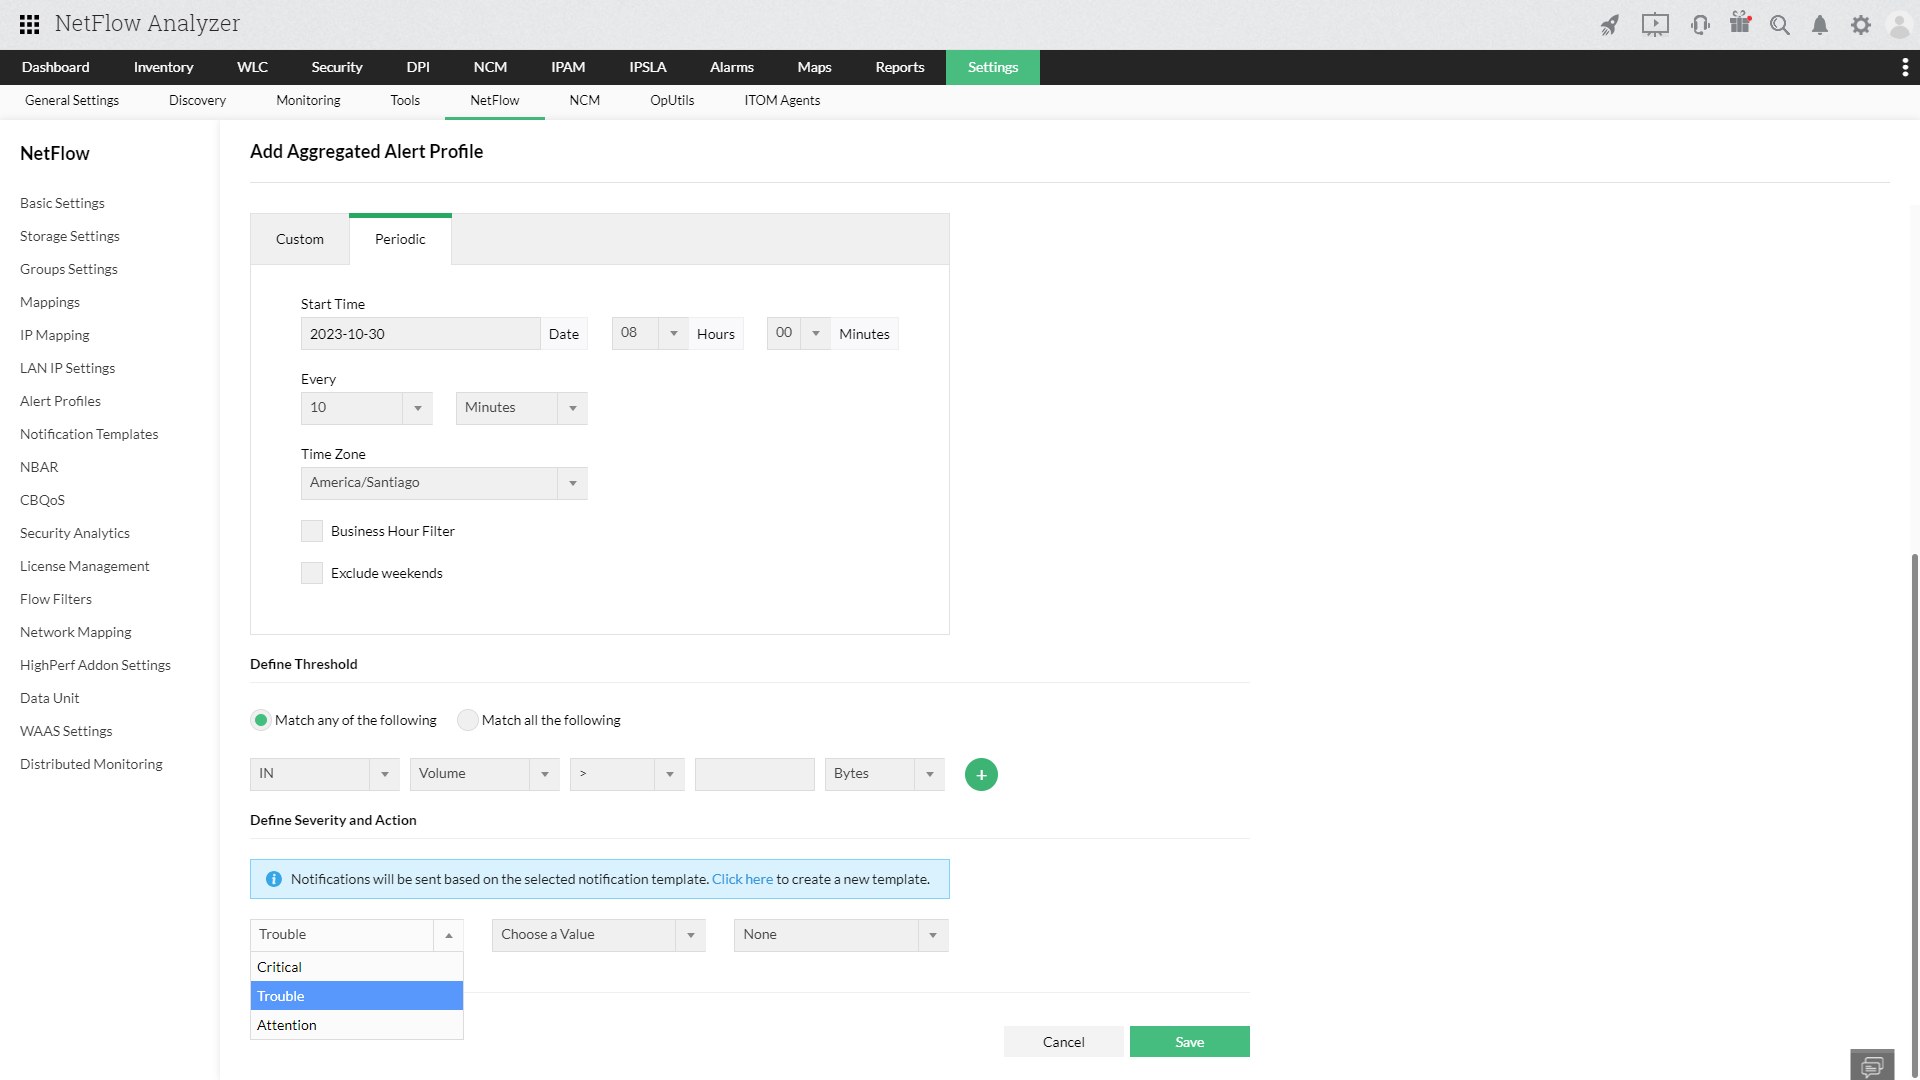1920x1080 pixels.
Task: Choose Critical from severity list
Action: click(280, 967)
